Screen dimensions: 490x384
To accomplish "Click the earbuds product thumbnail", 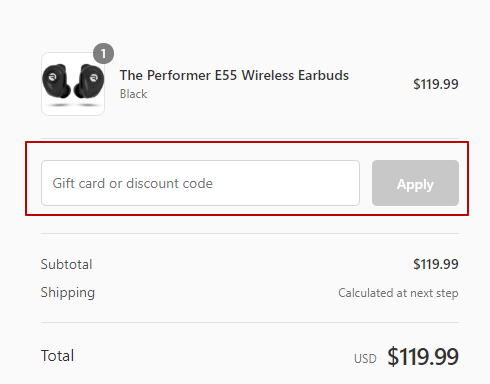I will click(x=73, y=84).
